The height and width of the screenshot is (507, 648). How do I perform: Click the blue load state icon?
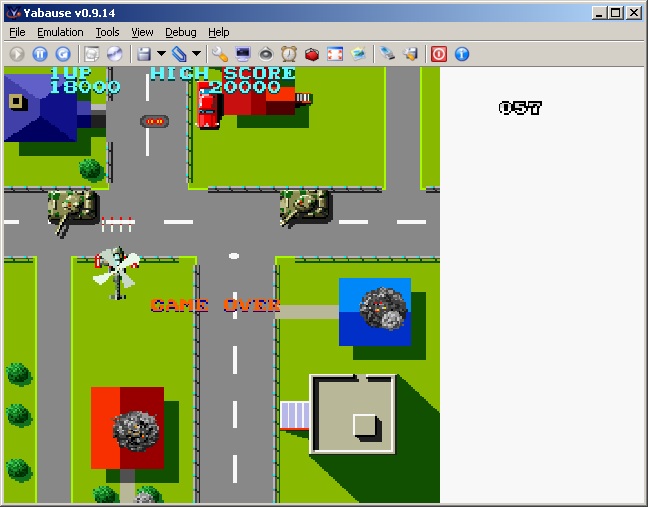click(x=179, y=54)
